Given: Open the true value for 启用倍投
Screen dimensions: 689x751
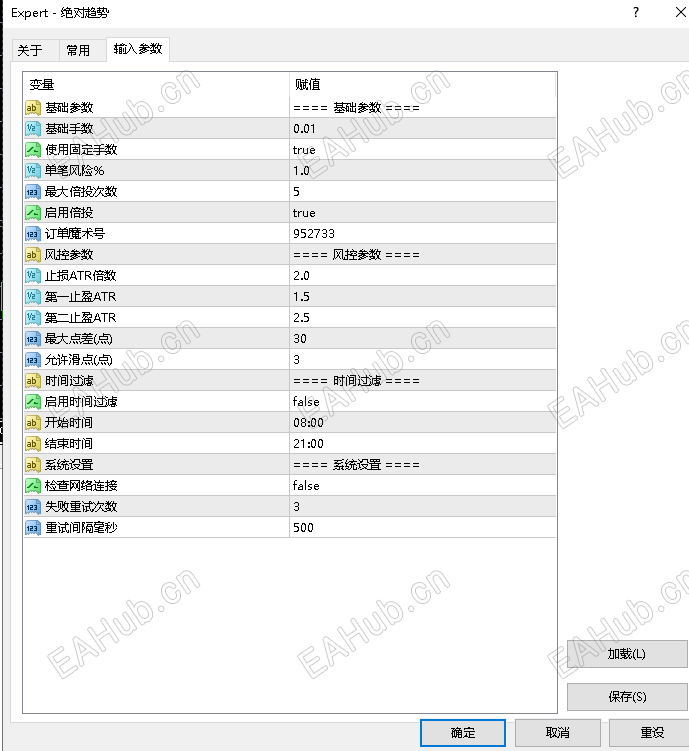Looking at the screenshot, I should 423,213.
